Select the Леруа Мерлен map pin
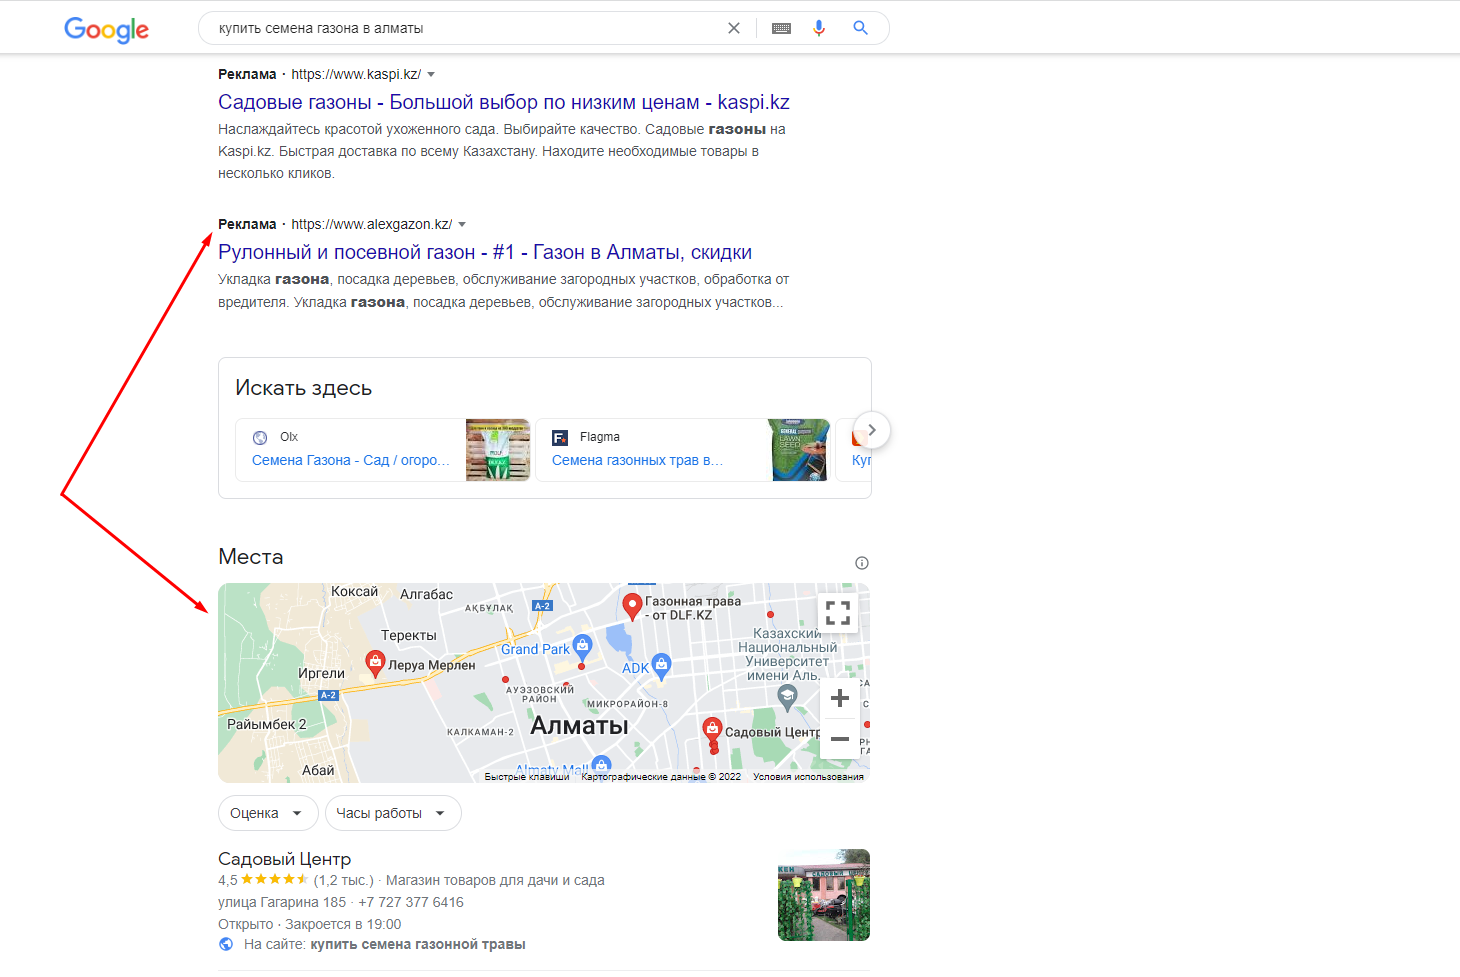The width and height of the screenshot is (1460, 977). click(375, 663)
